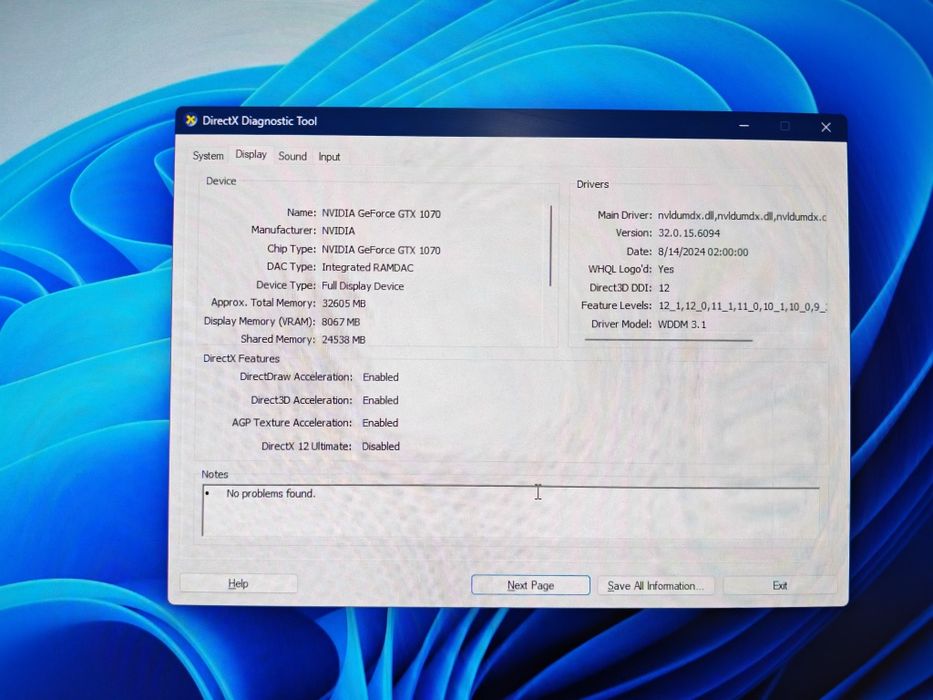Screen dimensions: 933x700
Task: Click the driver Date 8/14/2024 value
Action: [x=703, y=252]
